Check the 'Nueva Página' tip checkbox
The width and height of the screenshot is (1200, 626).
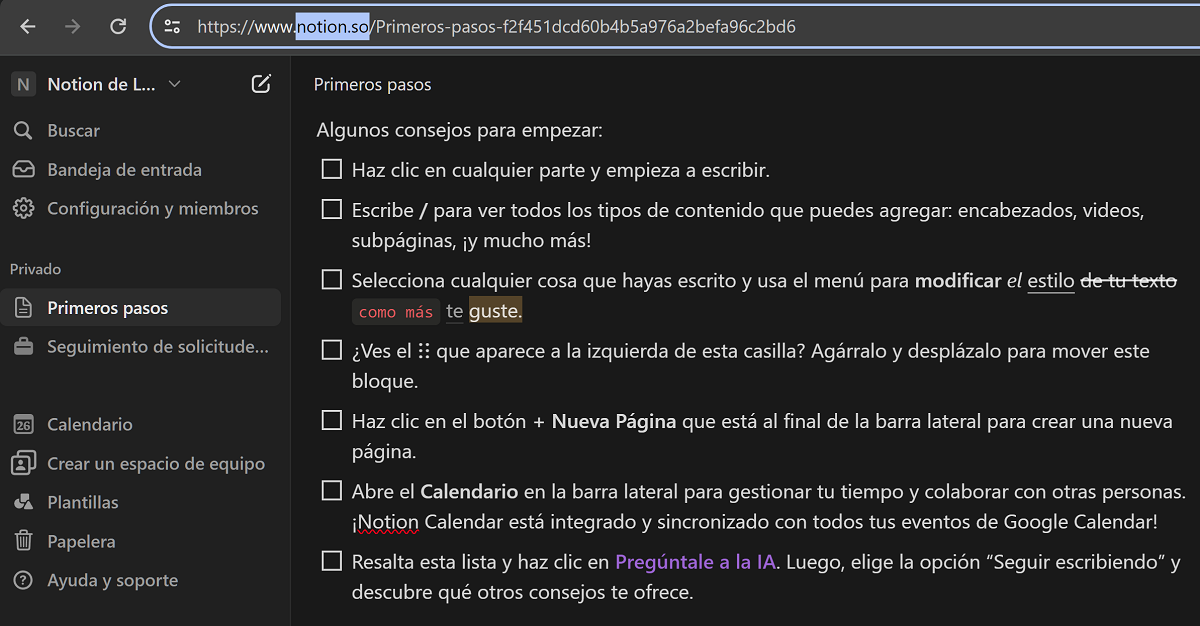click(331, 420)
